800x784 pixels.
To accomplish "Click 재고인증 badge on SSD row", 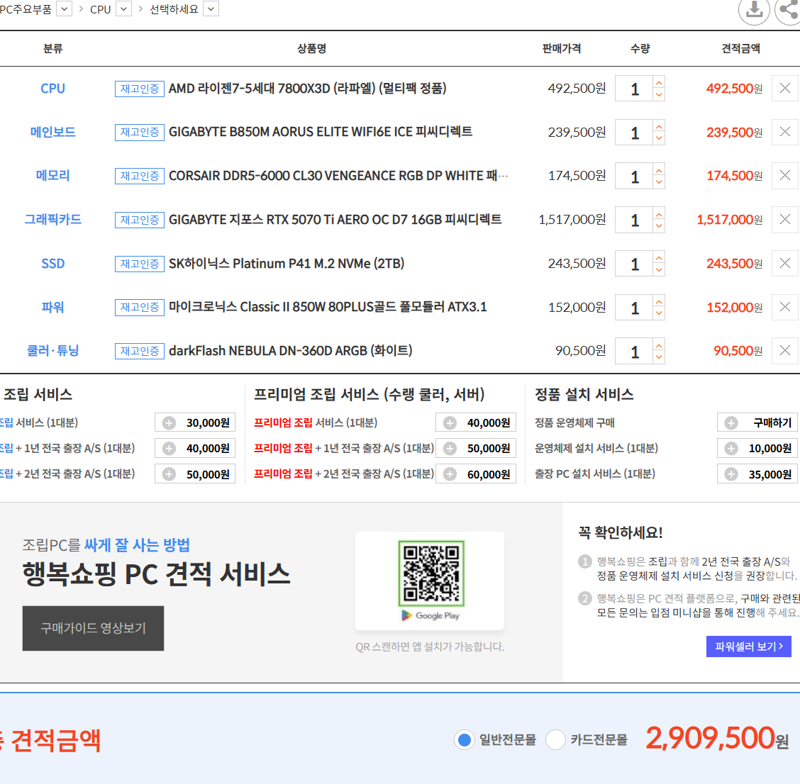I will (x=139, y=264).
